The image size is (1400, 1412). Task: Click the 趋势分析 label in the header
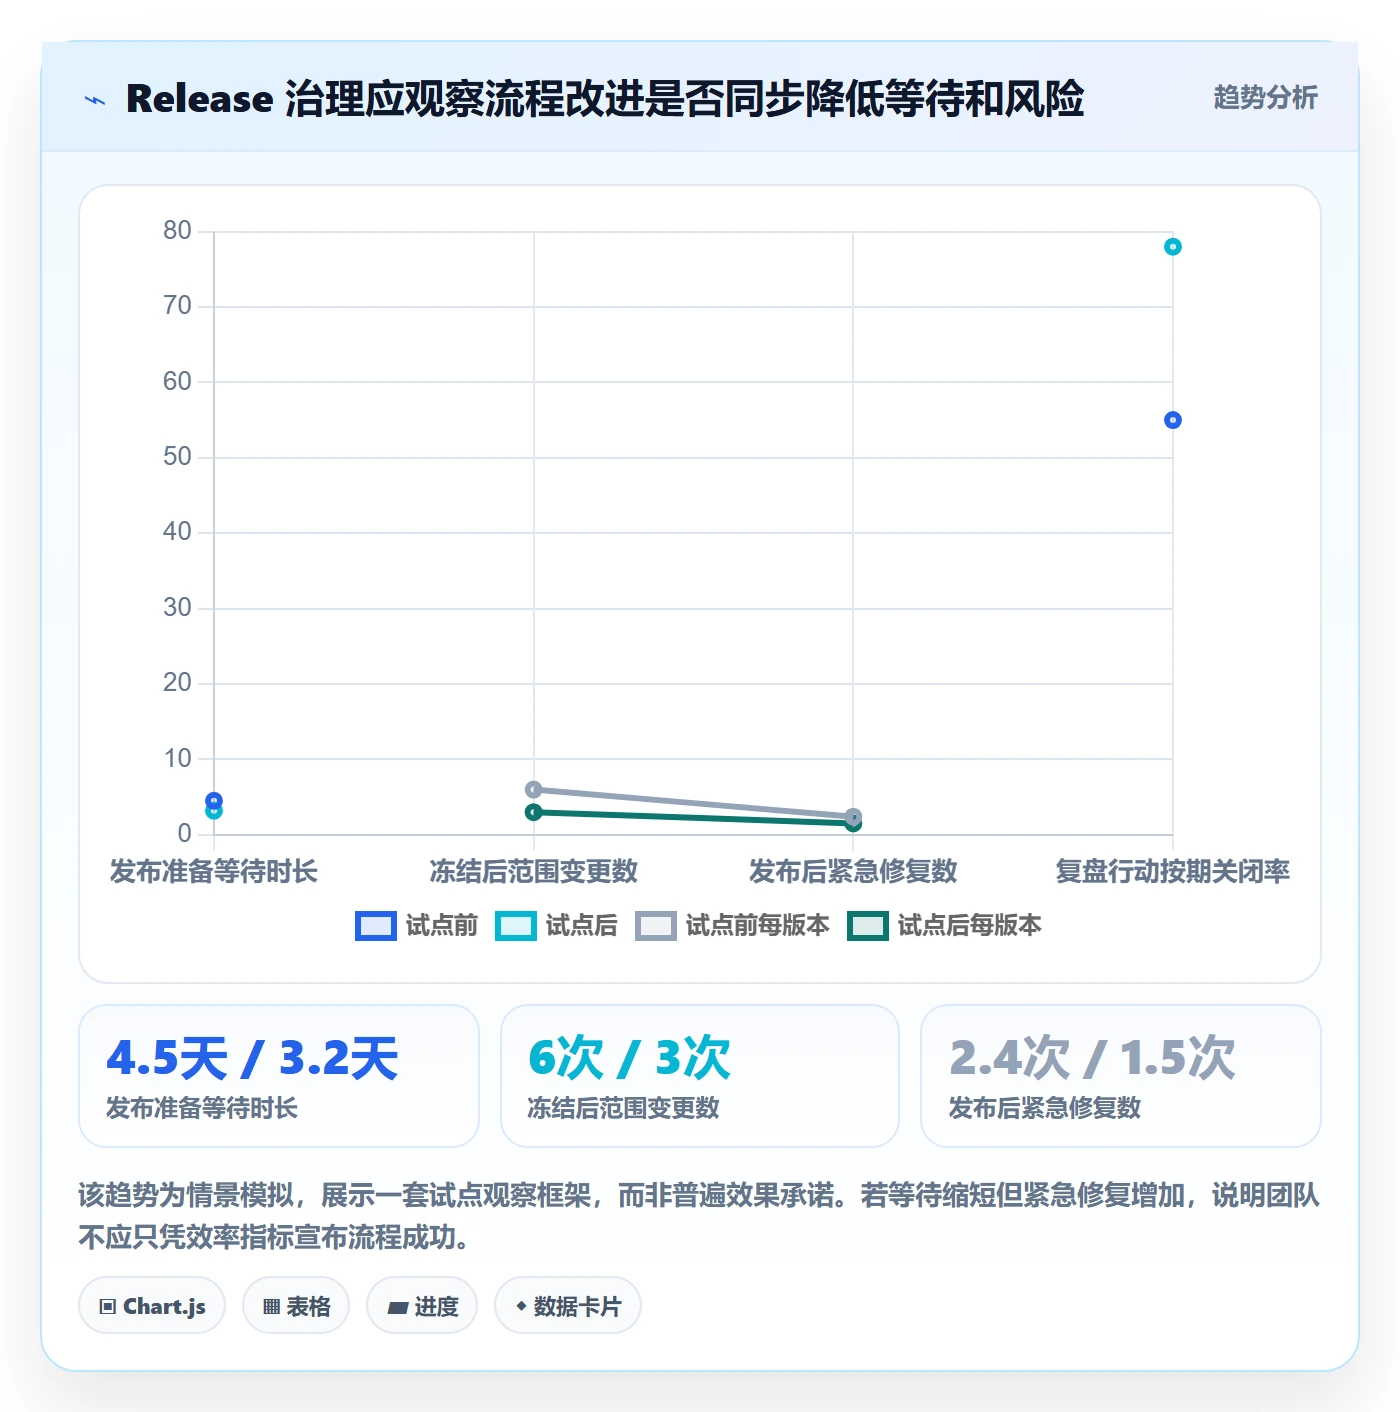[1265, 97]
